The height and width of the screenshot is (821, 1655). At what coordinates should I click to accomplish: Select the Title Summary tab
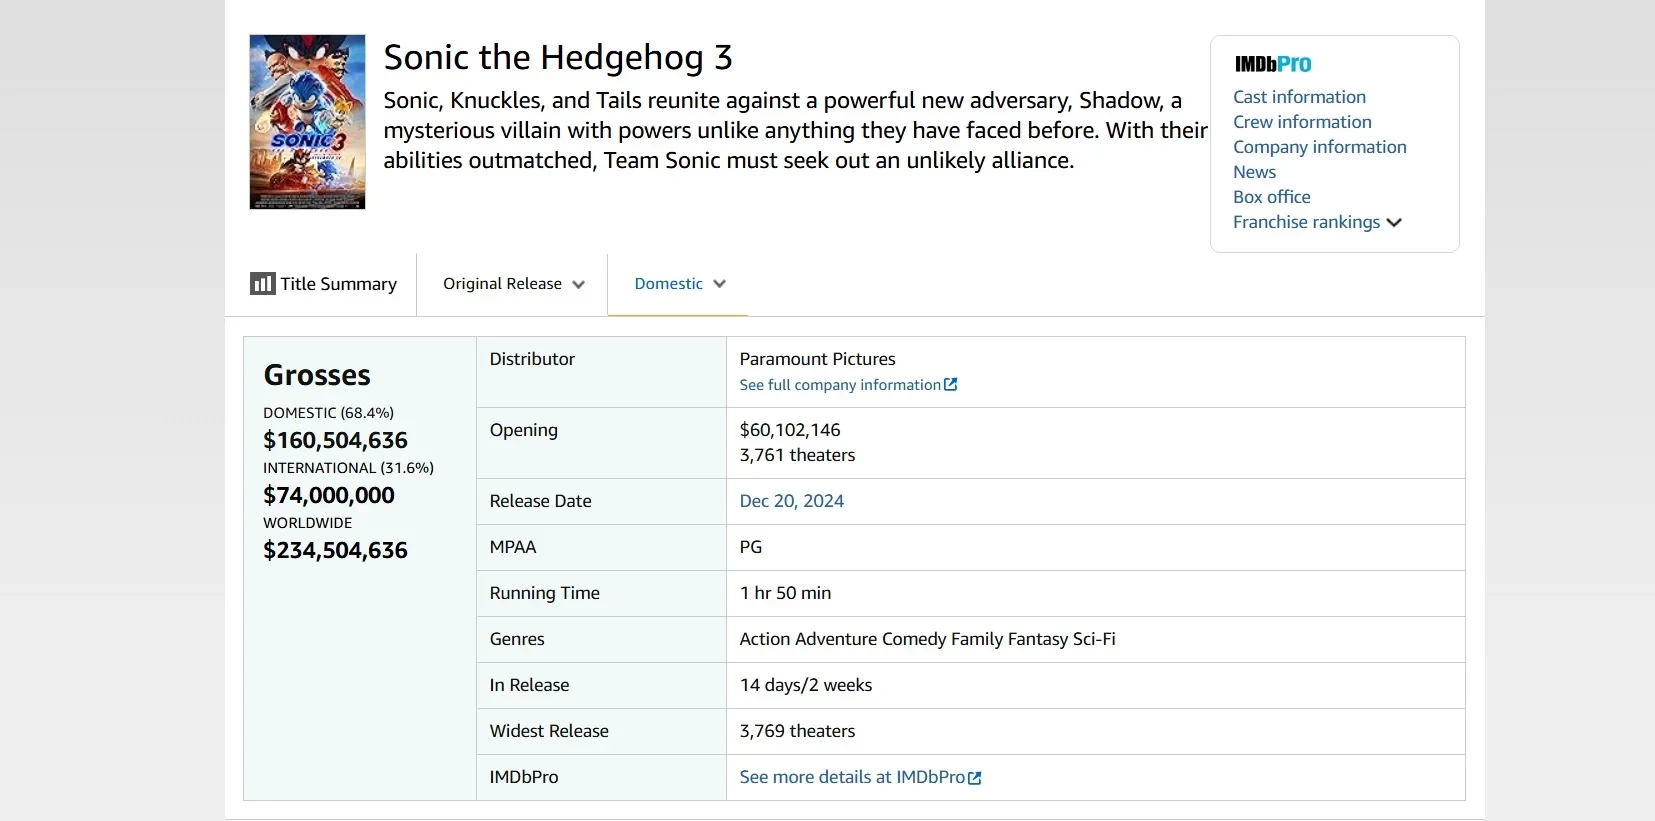coord(338,284)
